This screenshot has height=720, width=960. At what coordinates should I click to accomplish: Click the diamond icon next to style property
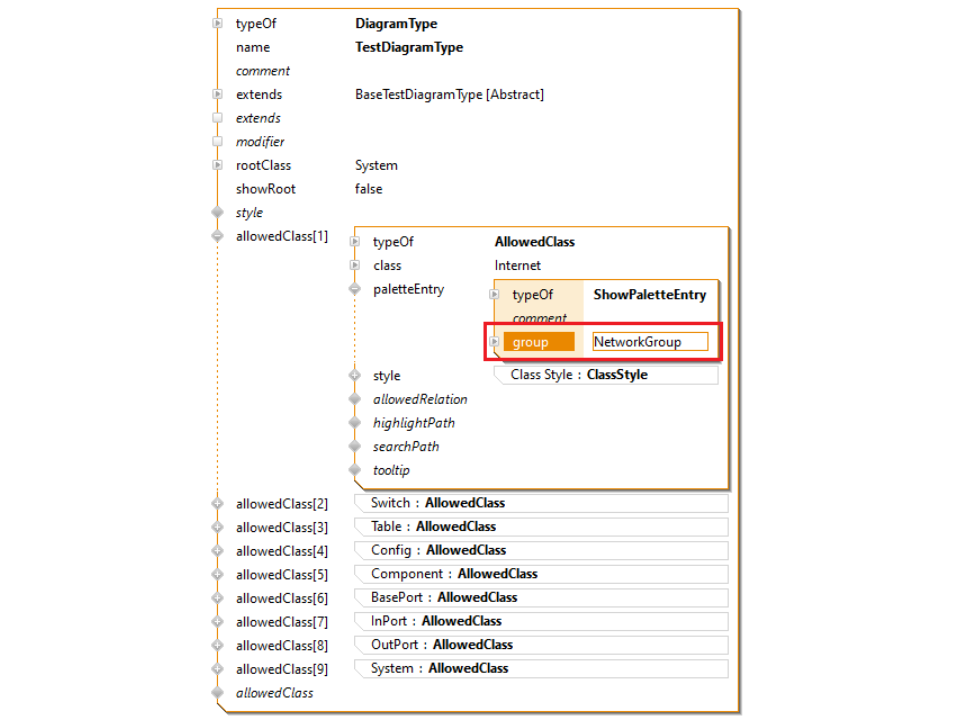click(x=218, y=212)
